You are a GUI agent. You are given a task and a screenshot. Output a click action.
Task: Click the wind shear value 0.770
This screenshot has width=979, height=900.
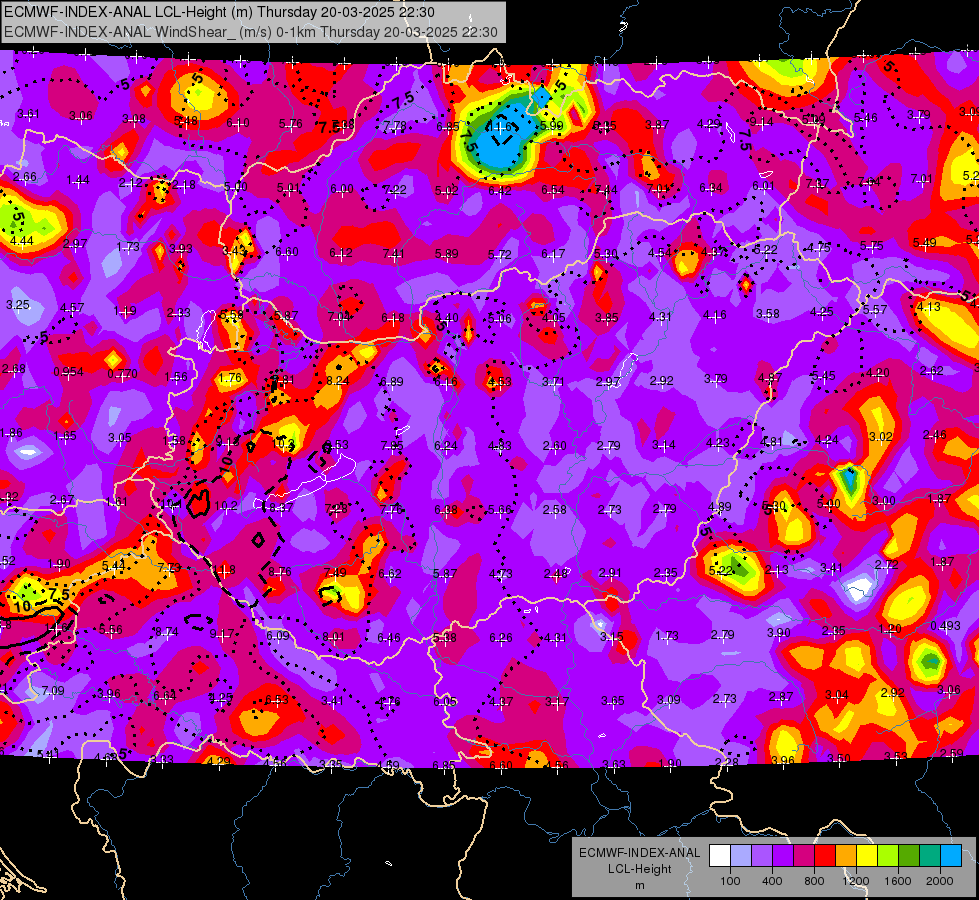[x=122, y=374]
